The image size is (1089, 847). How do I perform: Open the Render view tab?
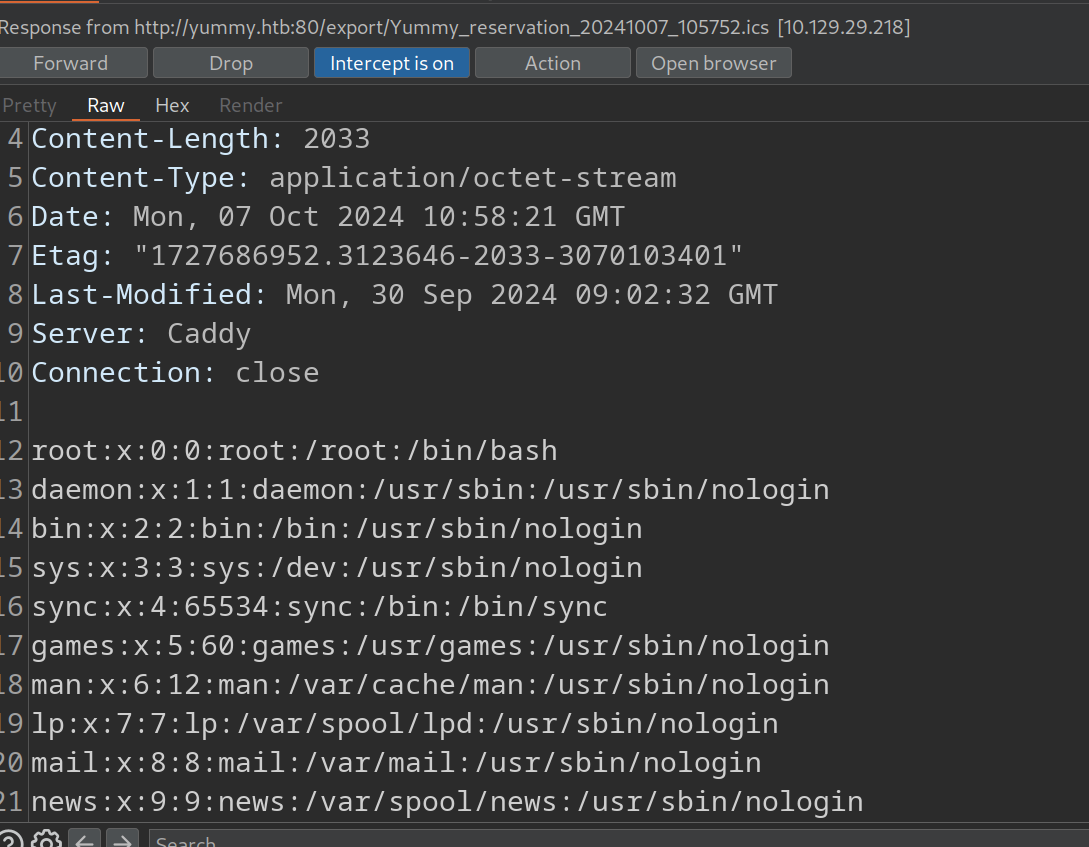[251, 106]
